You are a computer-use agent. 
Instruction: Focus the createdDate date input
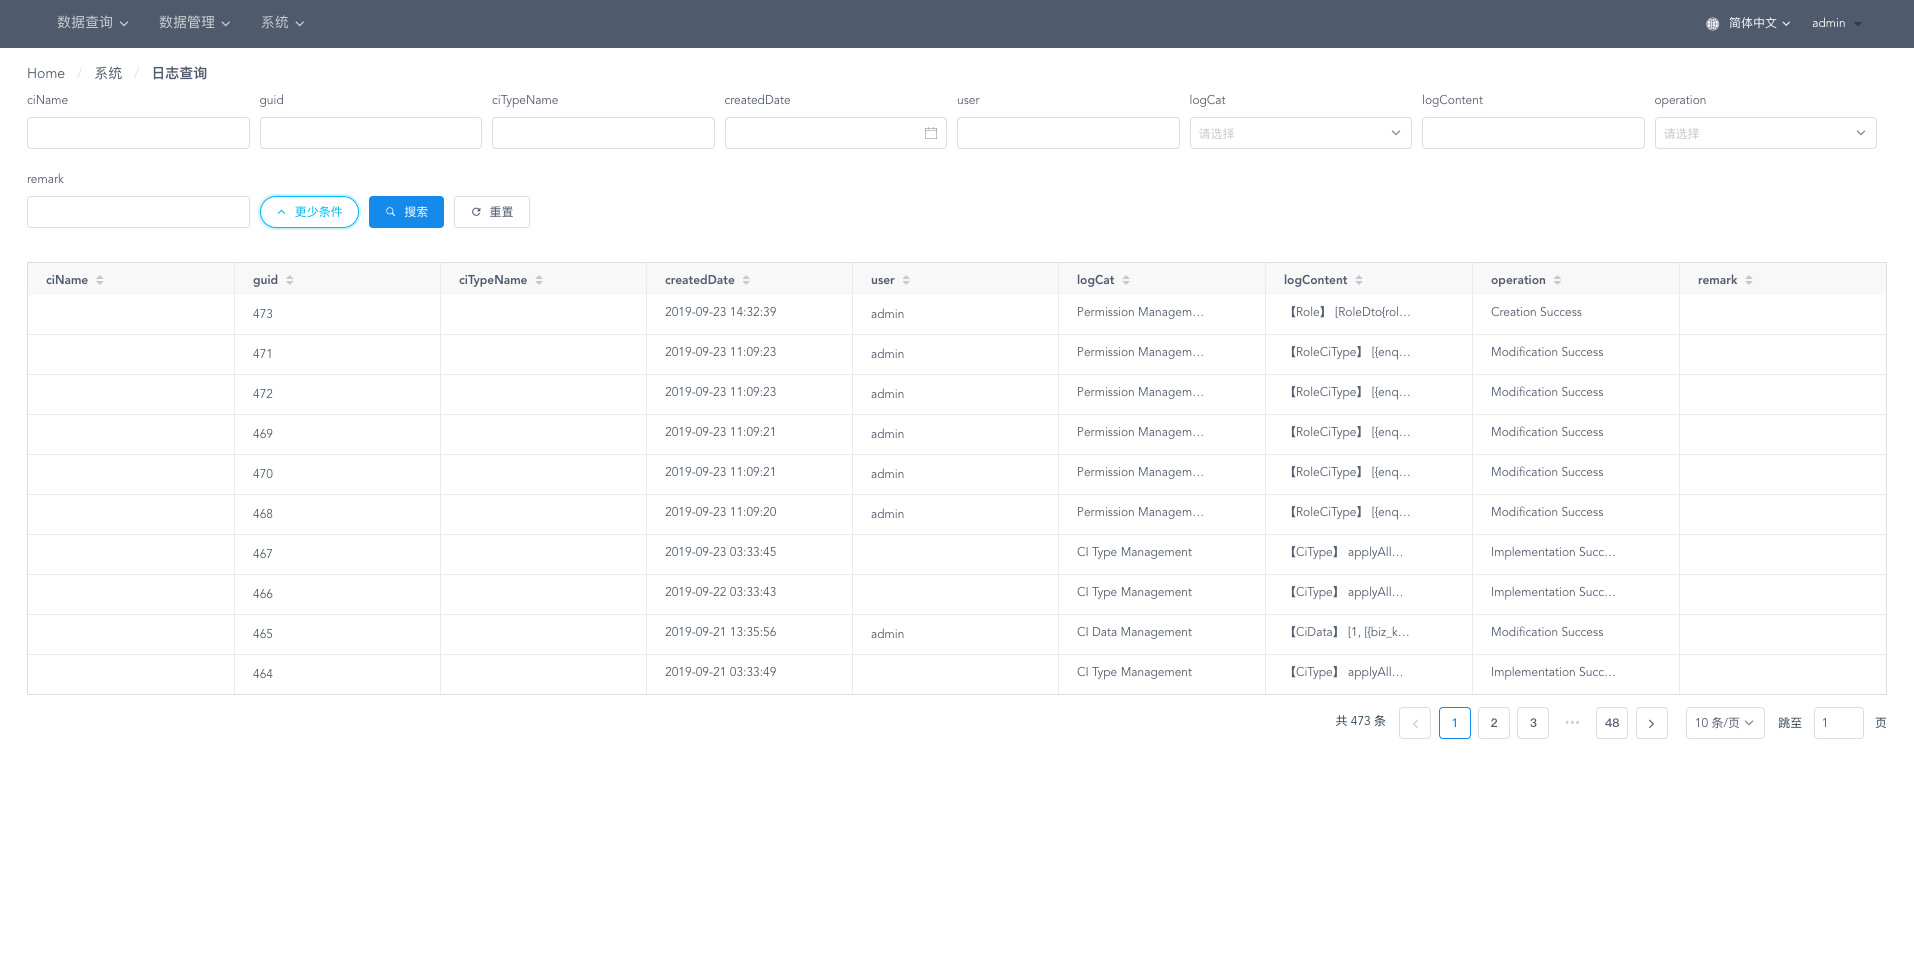836,133
